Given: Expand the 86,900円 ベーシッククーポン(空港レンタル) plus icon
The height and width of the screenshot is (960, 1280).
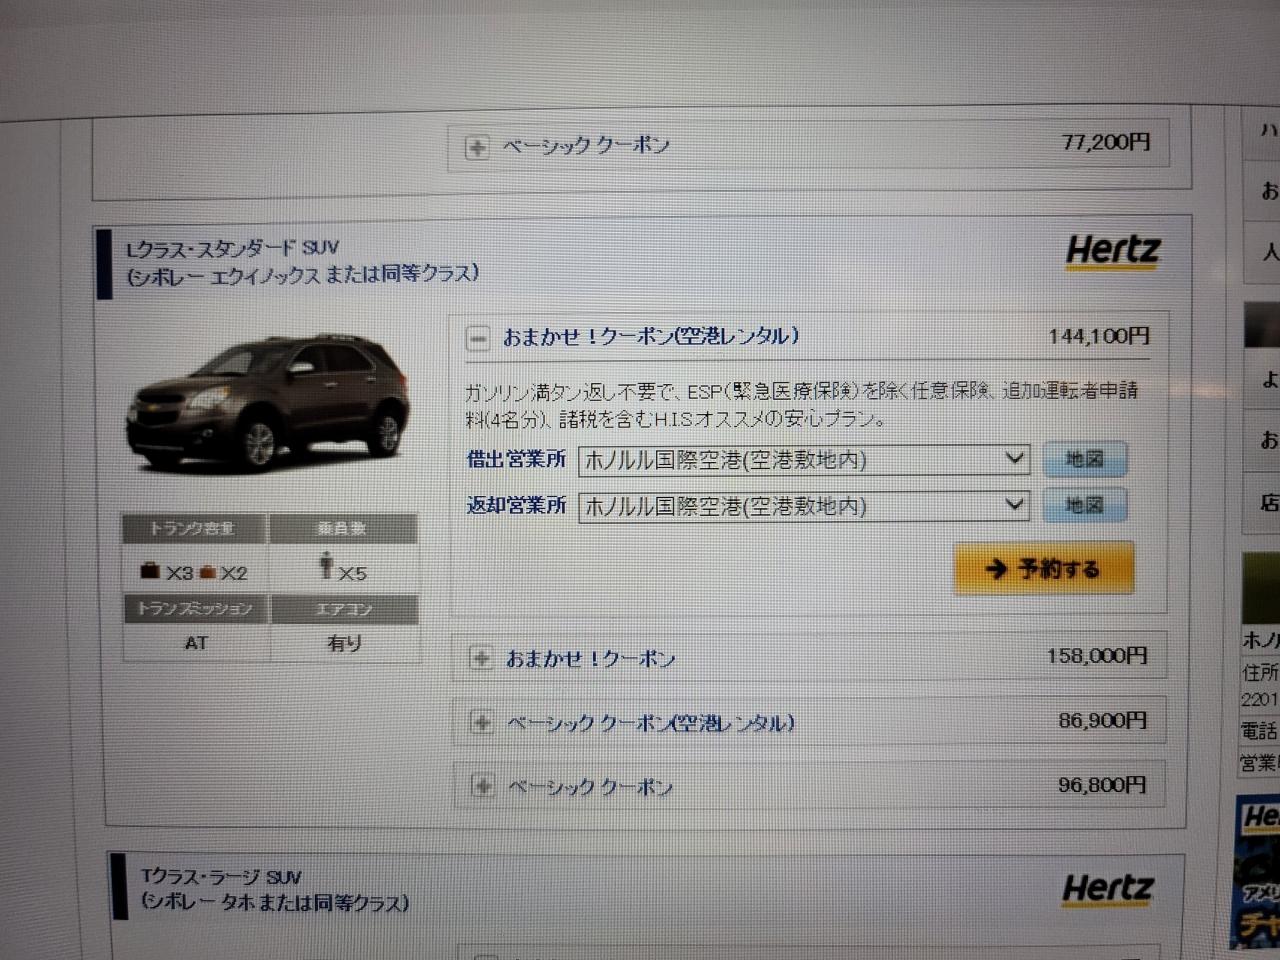Looking at the screenshot, I should pos(481,722).
